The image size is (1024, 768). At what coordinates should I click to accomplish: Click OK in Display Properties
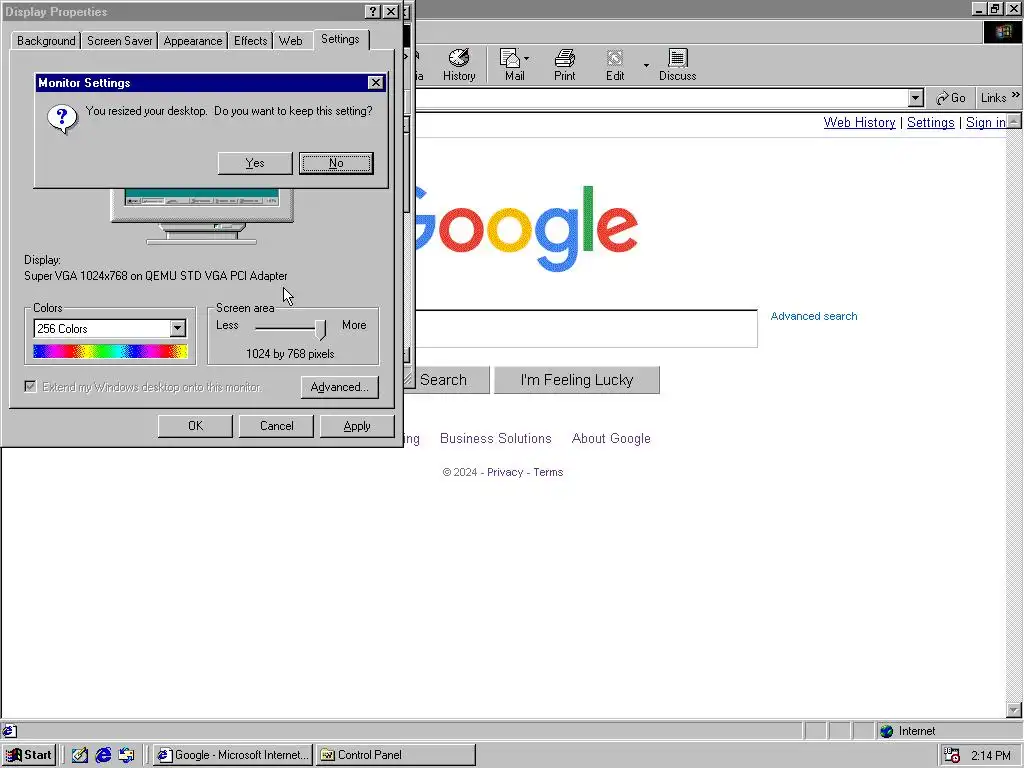coord(195,426)
